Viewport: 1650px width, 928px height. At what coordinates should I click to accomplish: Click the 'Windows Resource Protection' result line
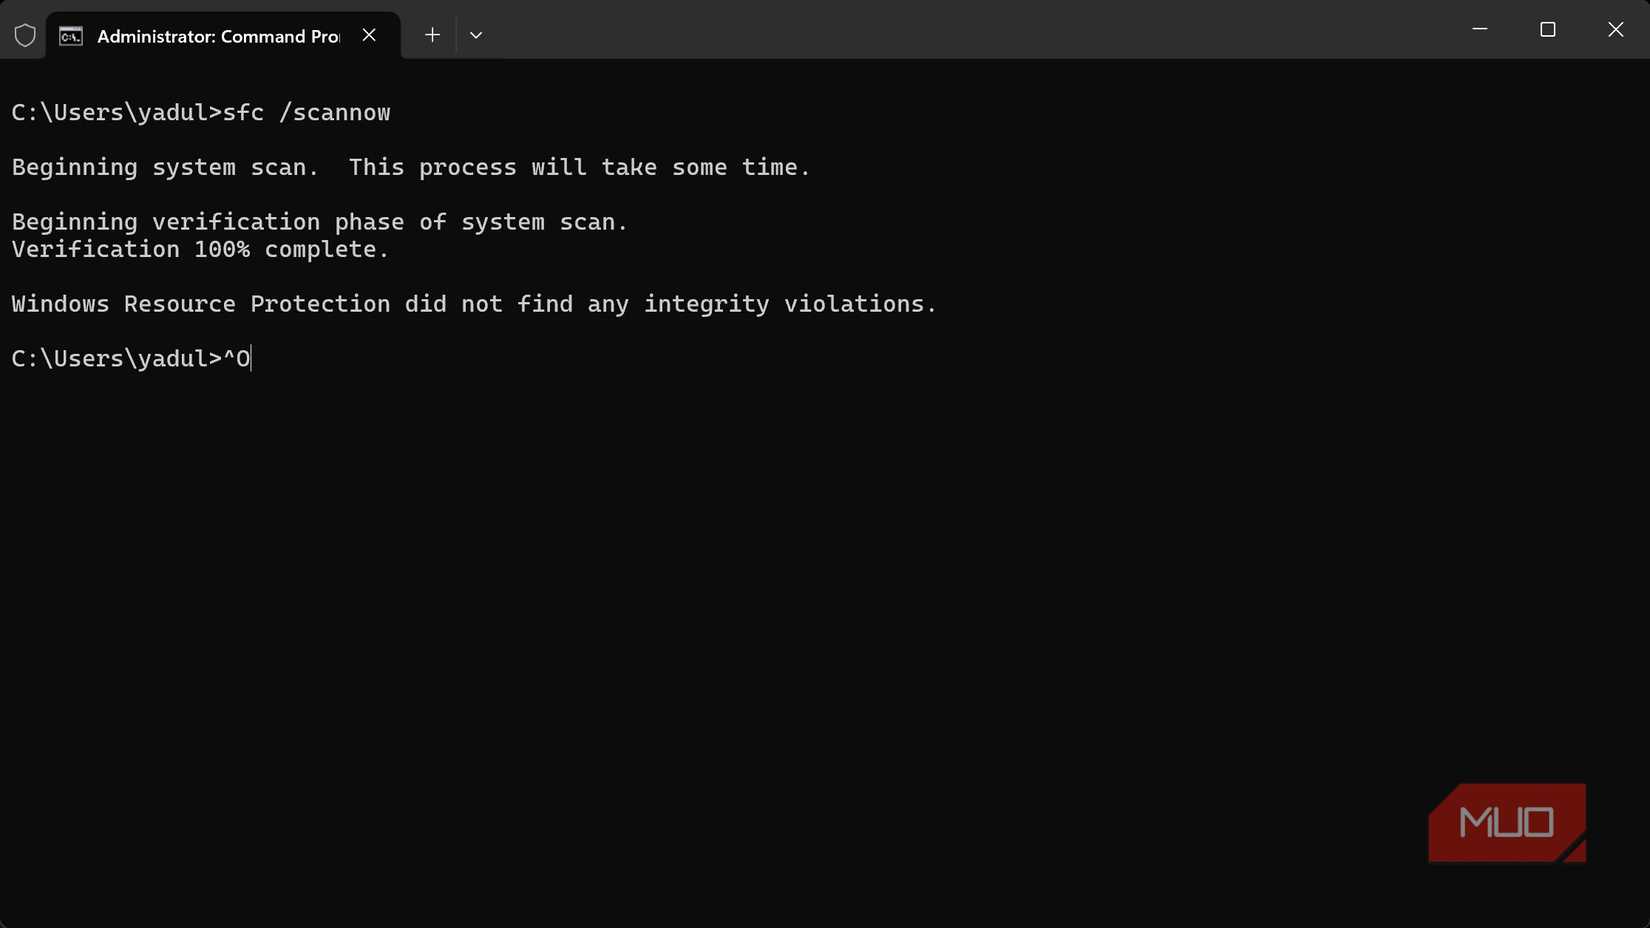tap(473, 304)
